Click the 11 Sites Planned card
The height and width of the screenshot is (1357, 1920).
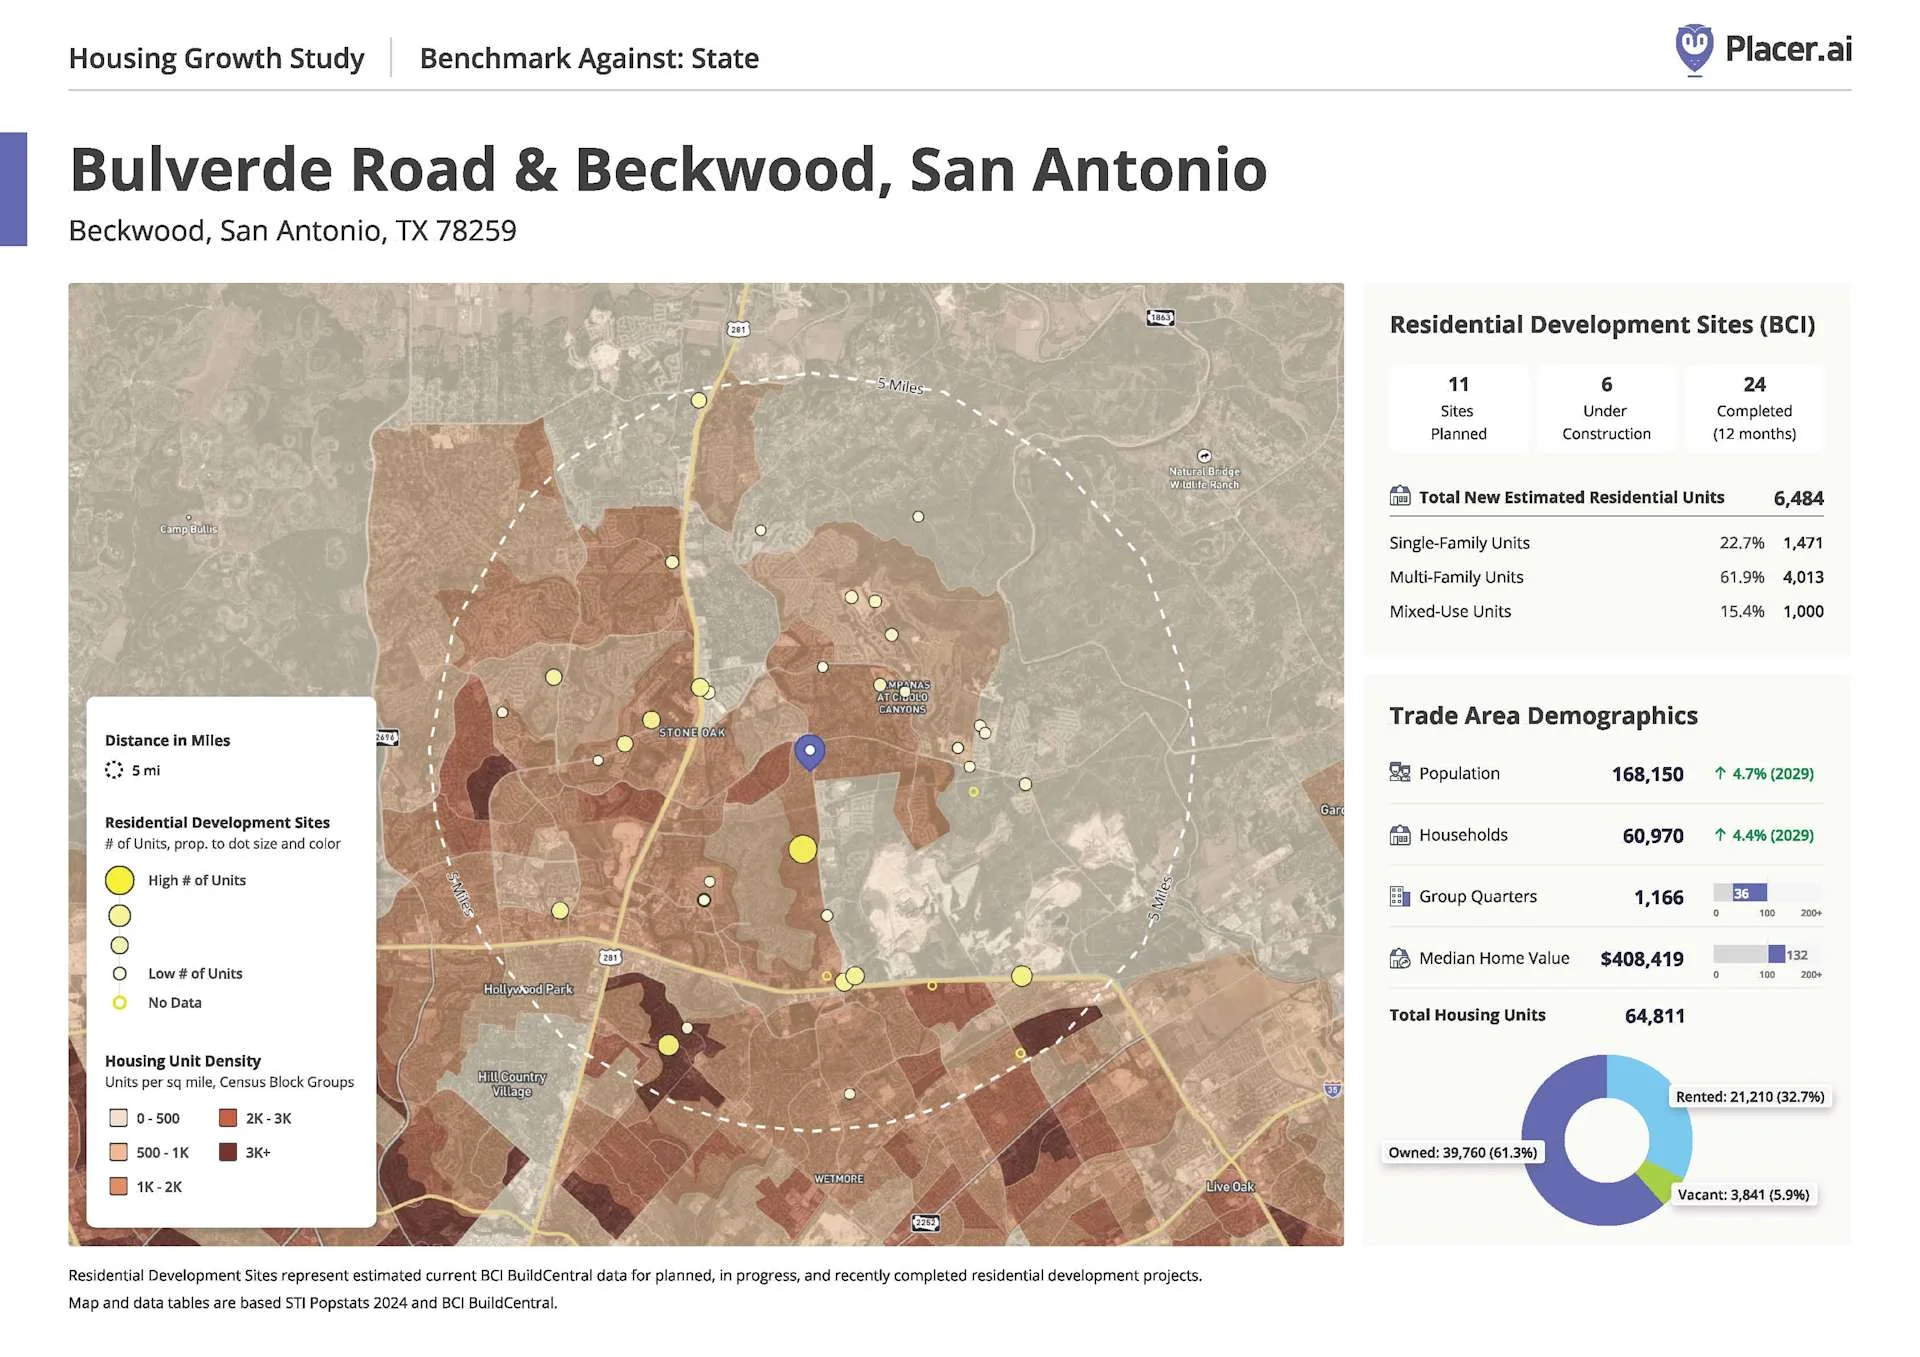[1458, 408]
